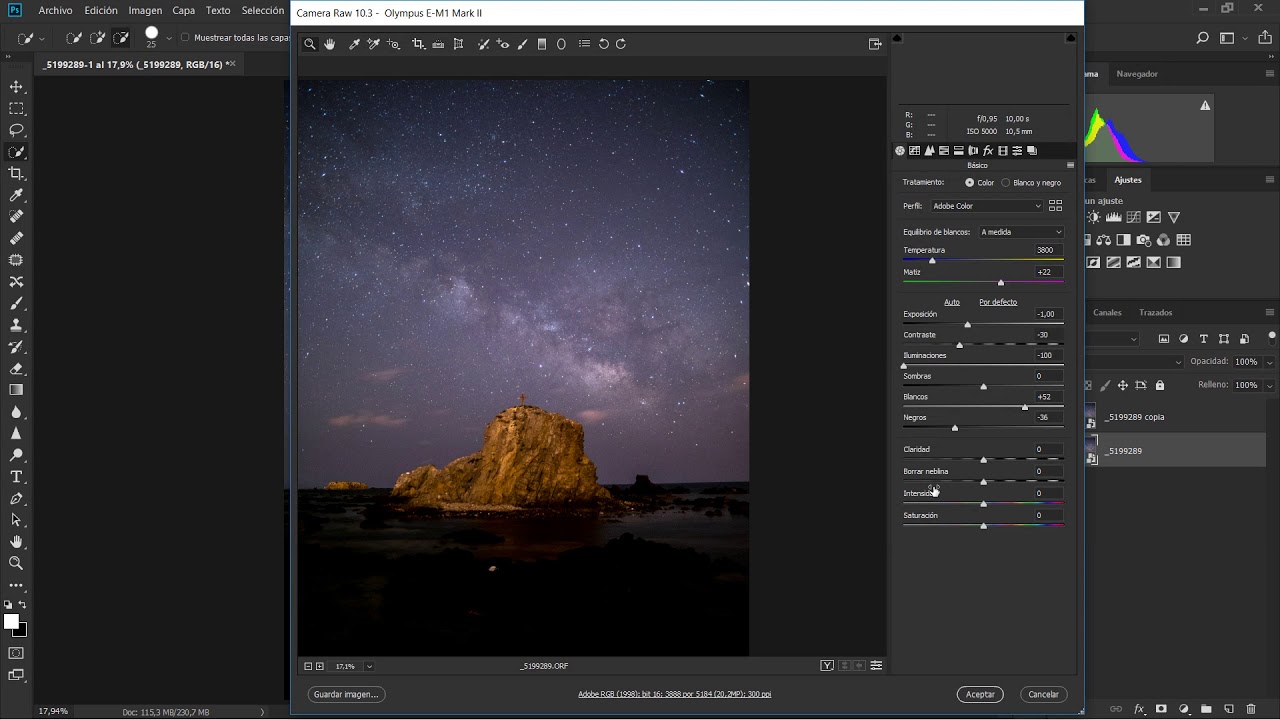
Task: Open the Lens Corrections panel tab
Action: [973, 151]
